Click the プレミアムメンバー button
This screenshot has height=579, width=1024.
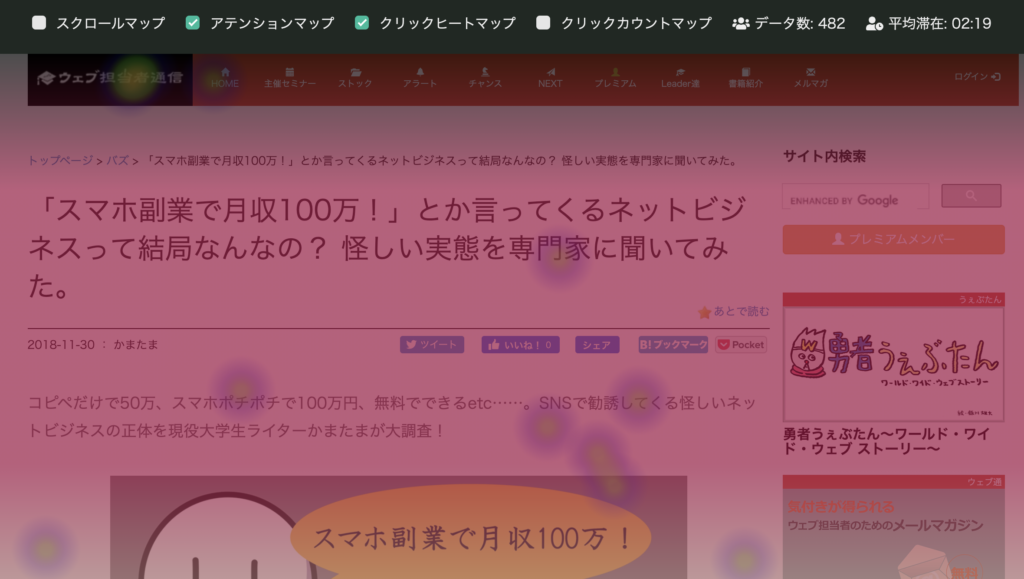coord(893,240)
